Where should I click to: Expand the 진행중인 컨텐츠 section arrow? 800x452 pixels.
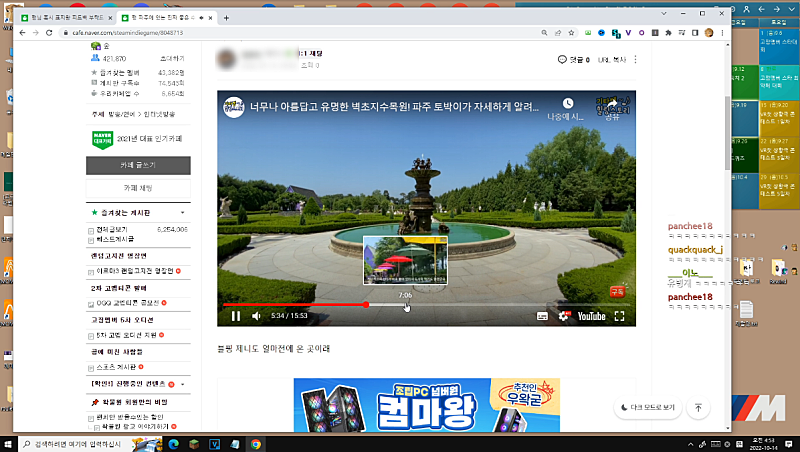coord(182,384)
